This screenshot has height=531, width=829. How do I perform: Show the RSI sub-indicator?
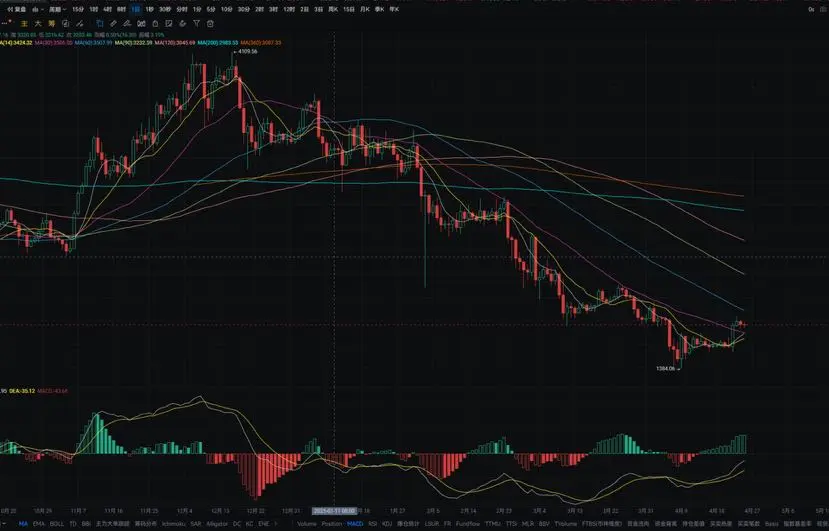click(x=373, y=524)
